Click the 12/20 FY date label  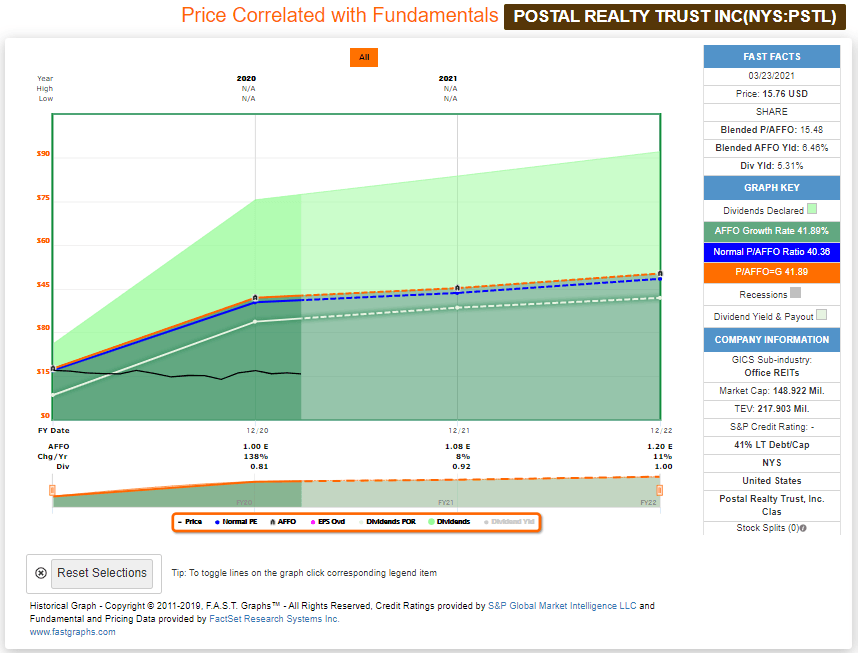[257, 431]
